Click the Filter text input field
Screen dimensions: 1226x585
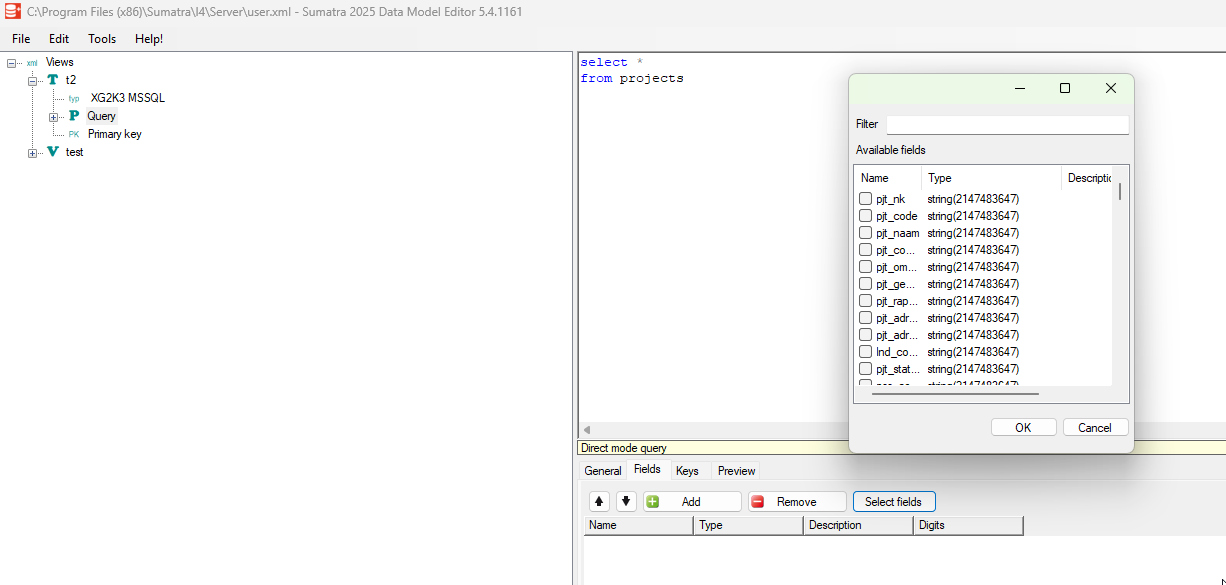coord(1007,125)
